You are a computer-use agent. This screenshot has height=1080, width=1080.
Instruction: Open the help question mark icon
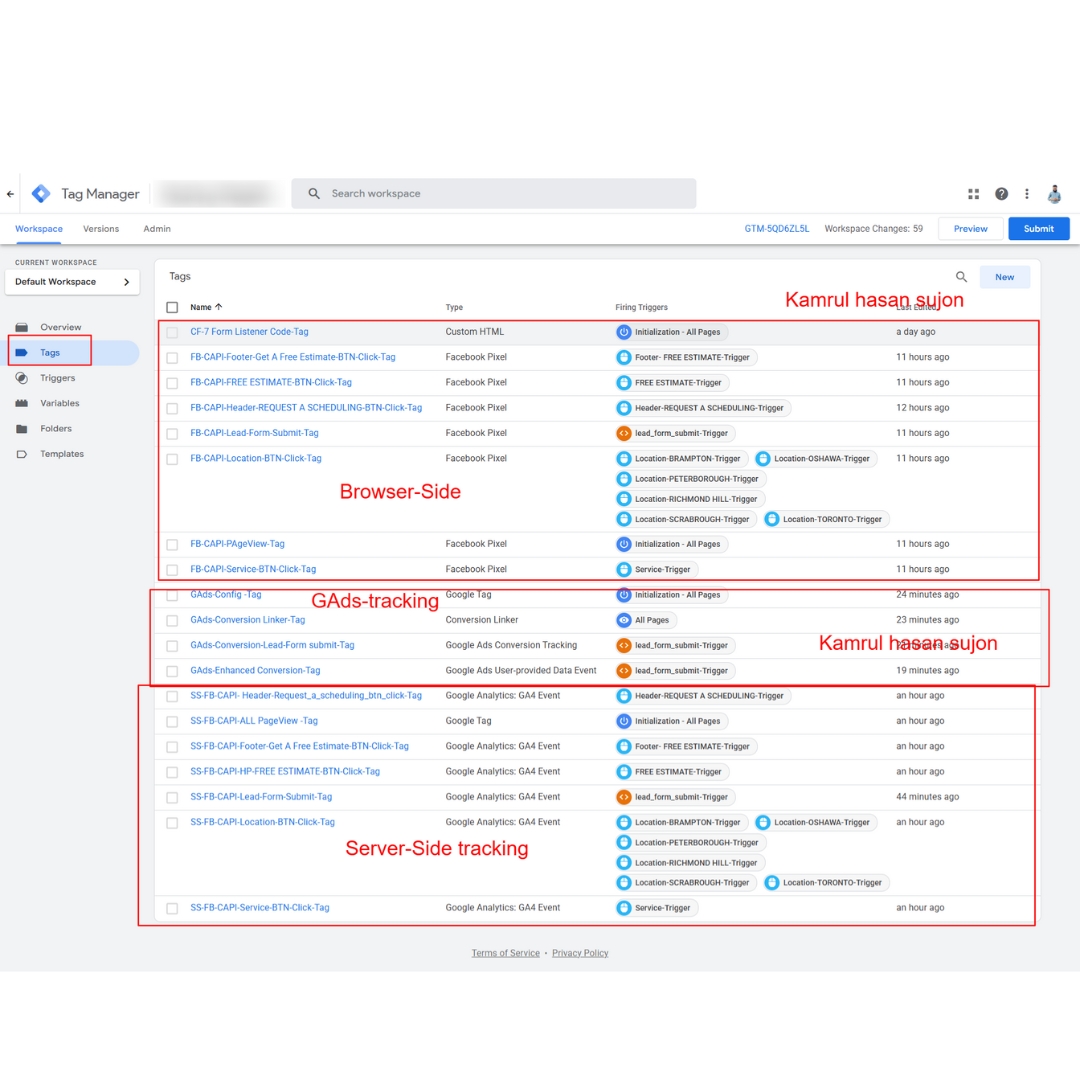pyautogui.click(x=1001, y=194)
